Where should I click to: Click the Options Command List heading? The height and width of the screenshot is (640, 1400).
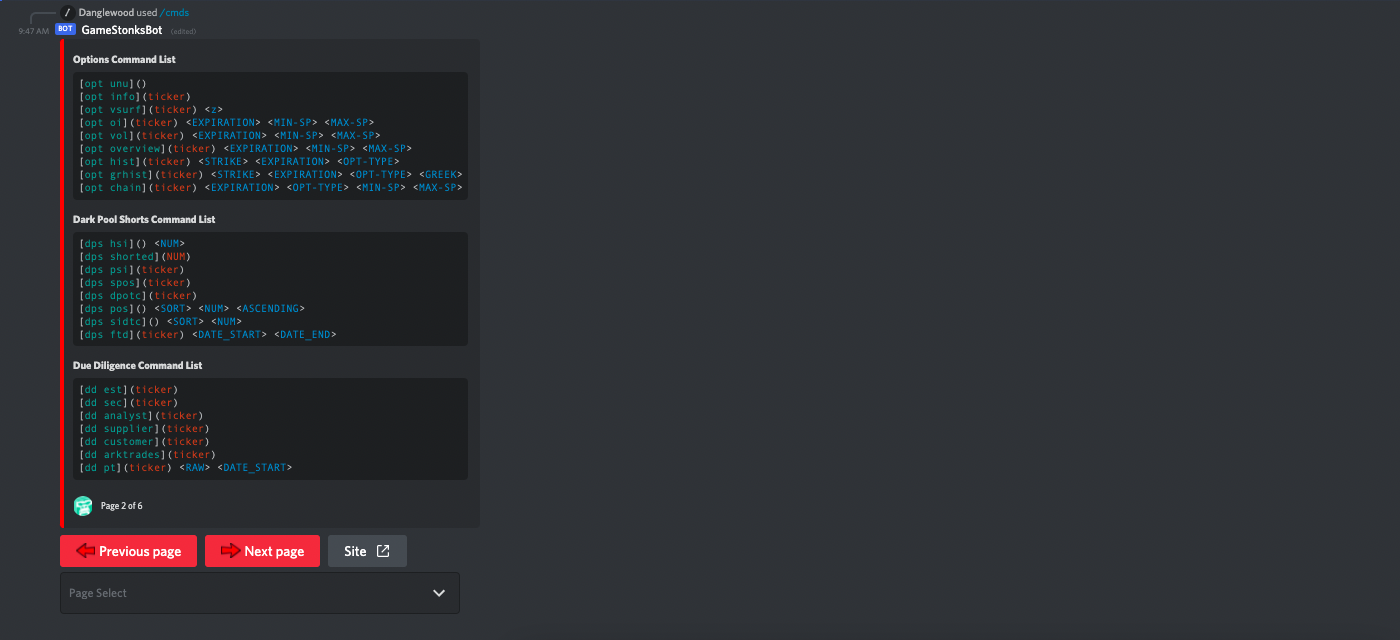pyautogui.click(x=124, y=59)
